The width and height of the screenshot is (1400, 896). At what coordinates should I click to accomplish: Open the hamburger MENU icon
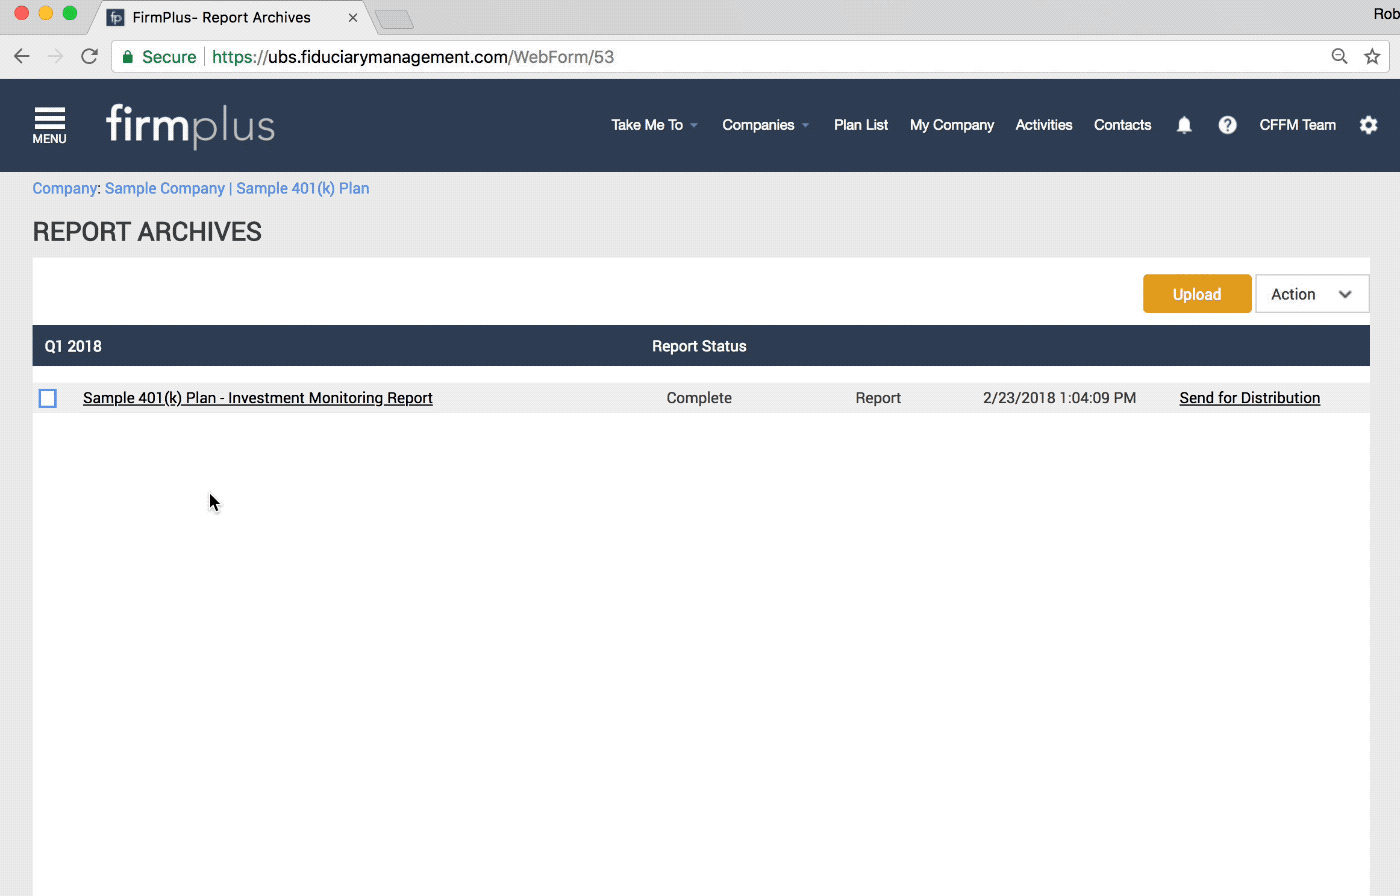(x=49, y=125)
